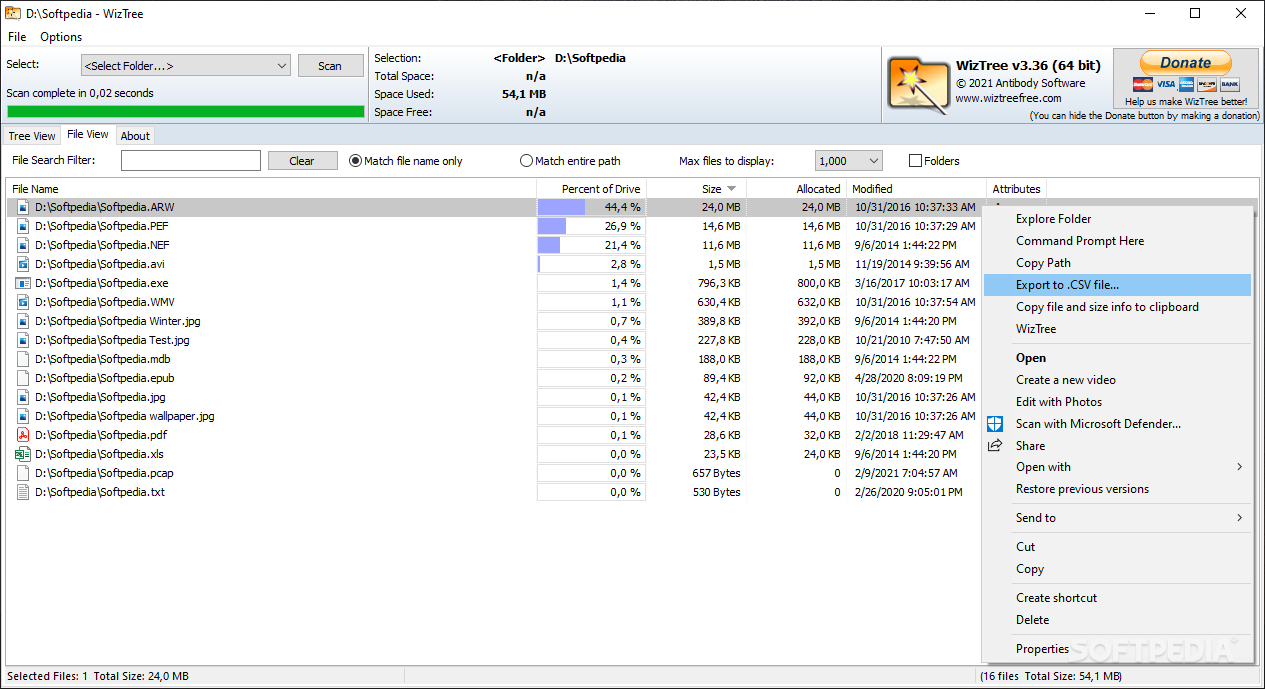Choose Cut in context menu

pos(1118,547)
